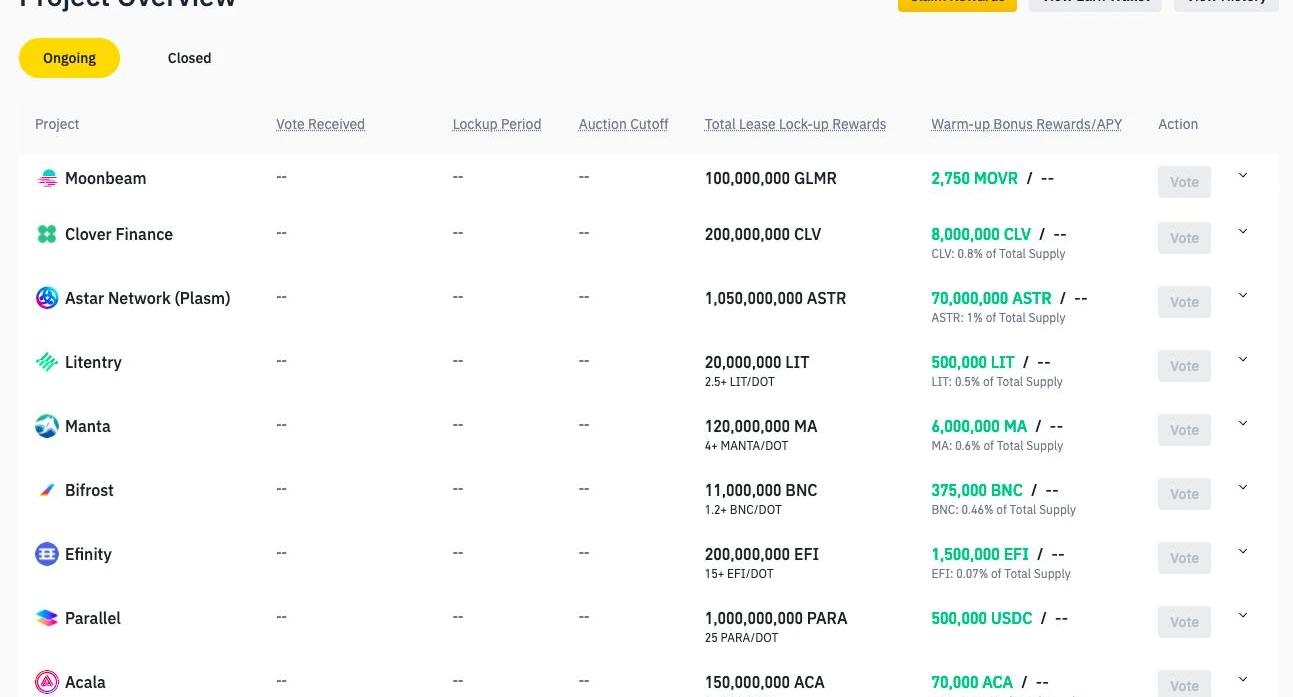Viewport: 1293px width, 697px height.
Task: Click Warm-up Bonus Rewards/APY column header
Action: click(x=1026, y=124)
